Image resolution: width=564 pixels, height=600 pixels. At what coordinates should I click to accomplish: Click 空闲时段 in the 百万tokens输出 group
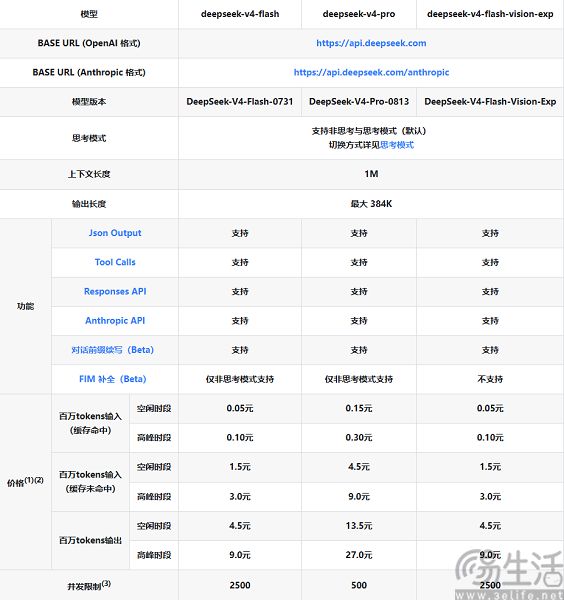tap(154, 526)
